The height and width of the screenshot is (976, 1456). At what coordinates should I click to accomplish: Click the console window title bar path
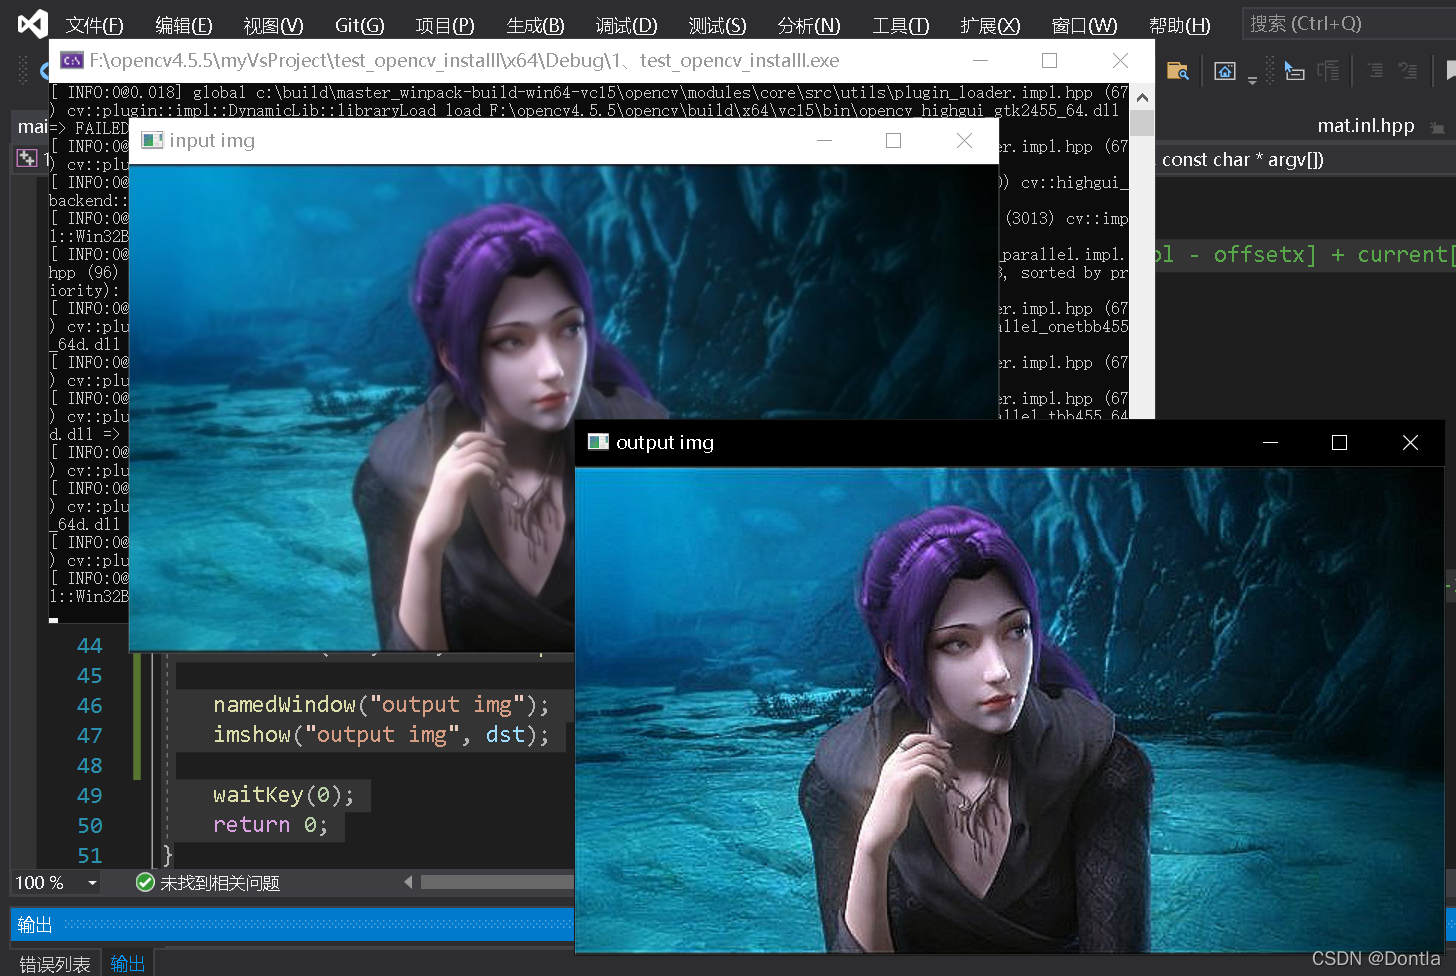tap(464, 60)
